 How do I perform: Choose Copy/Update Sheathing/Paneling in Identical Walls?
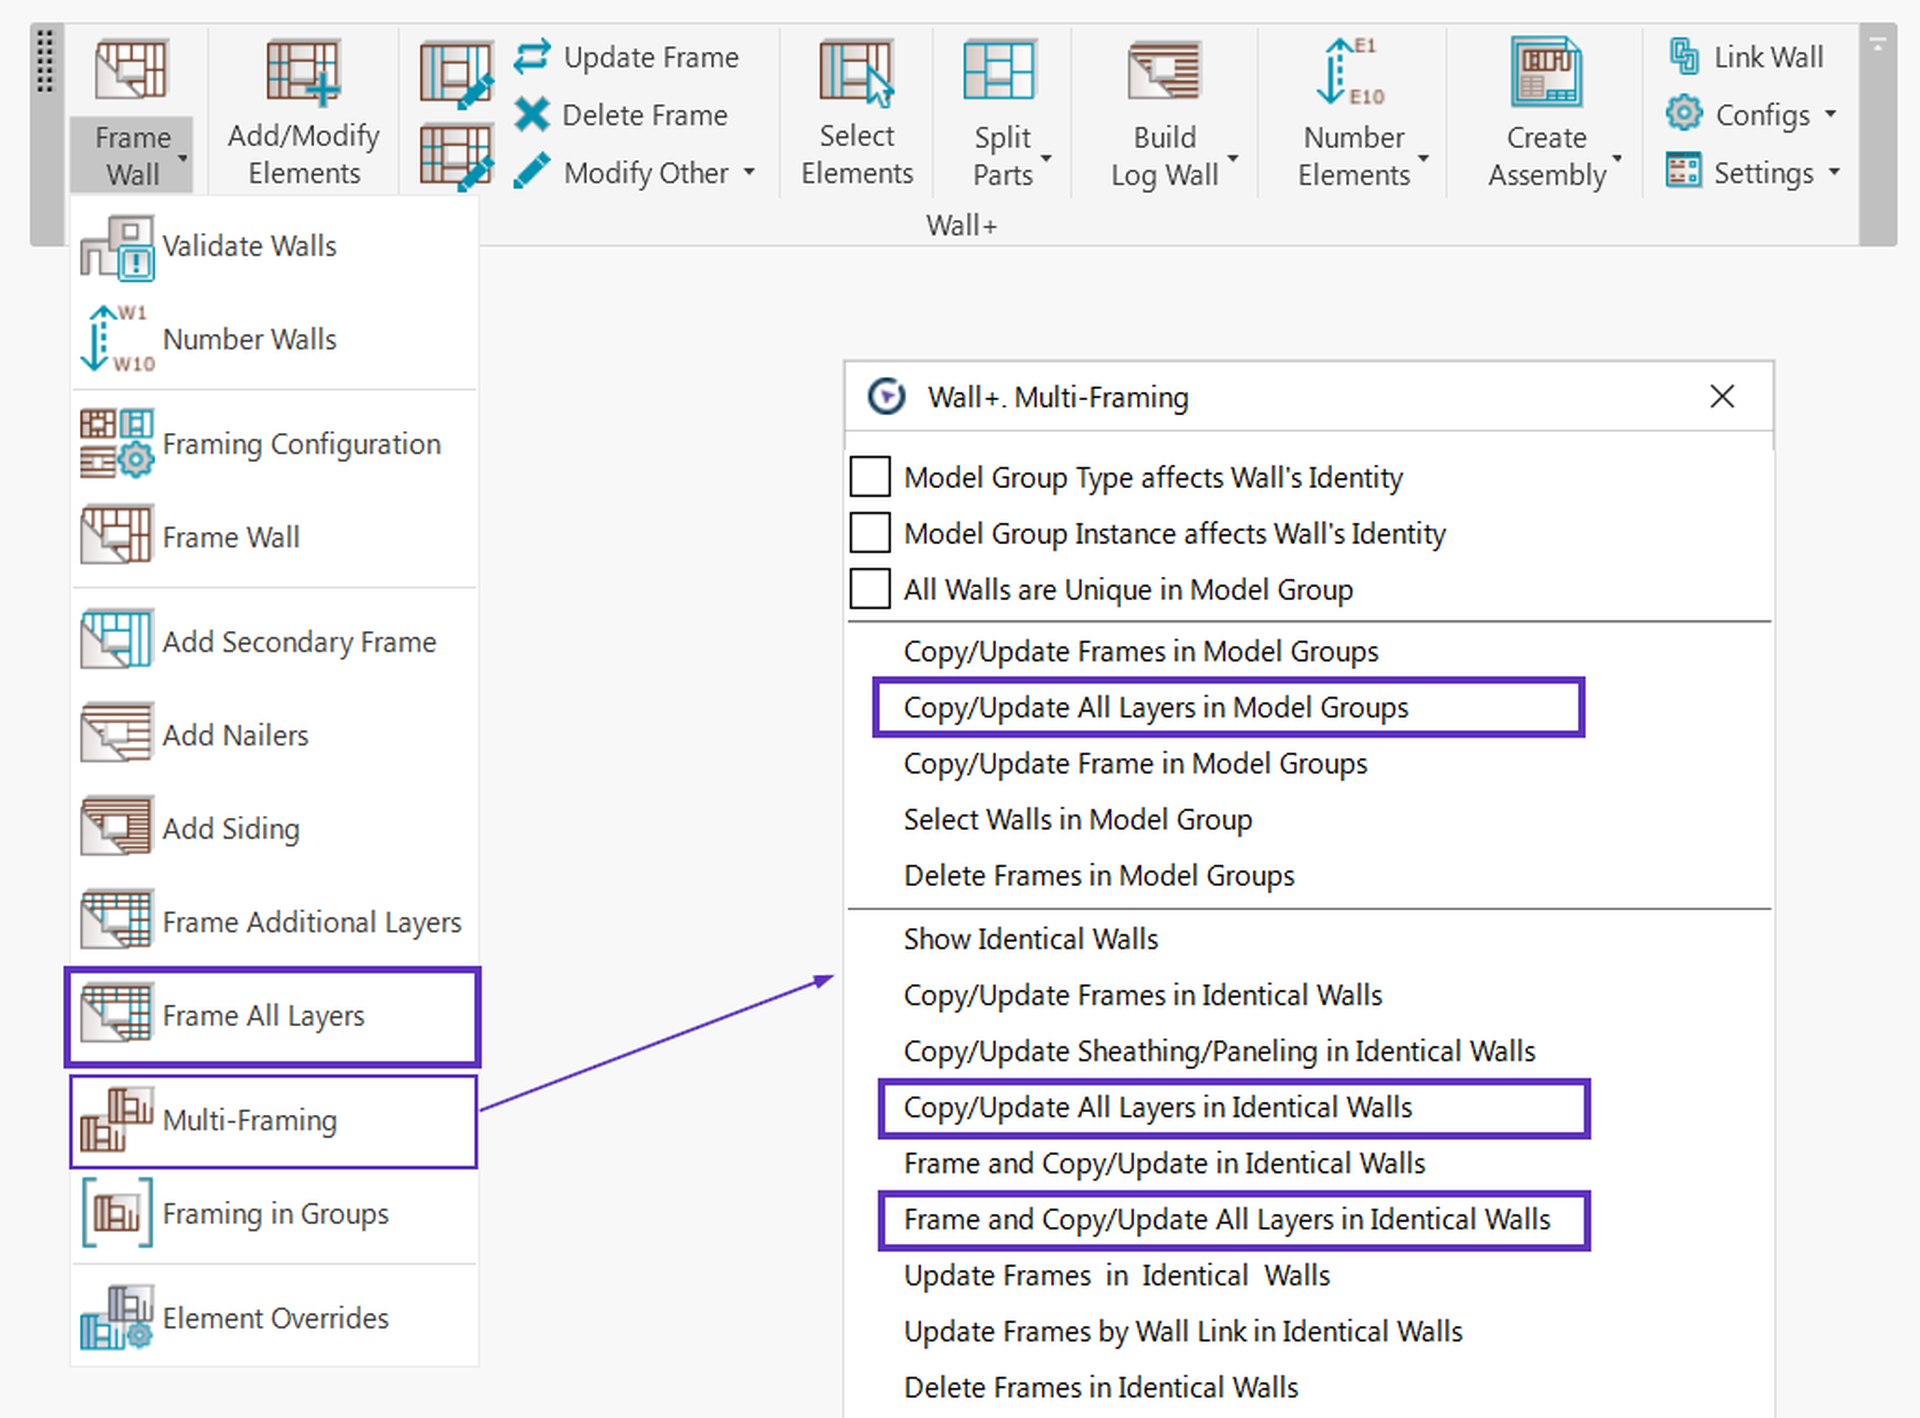pyautogui.click(x=1219, y=1052)
